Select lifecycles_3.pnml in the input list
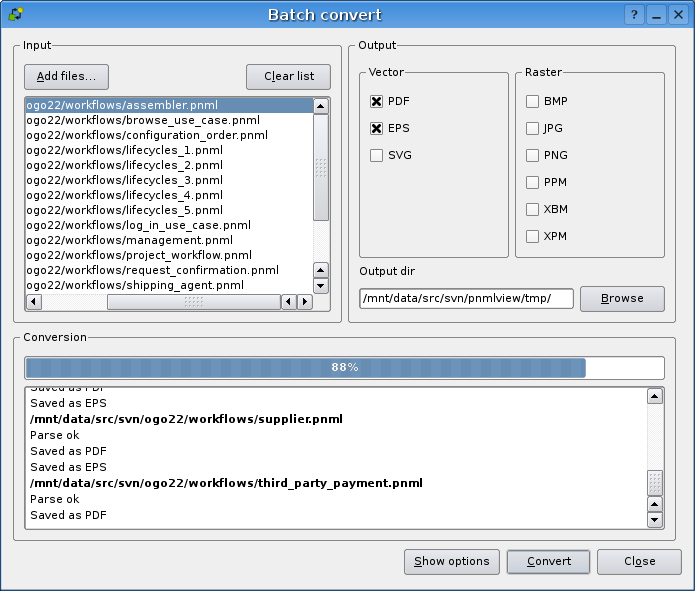The height and width of the screenshot is (591, 695). pyautogui.click(x=125, y=180)
